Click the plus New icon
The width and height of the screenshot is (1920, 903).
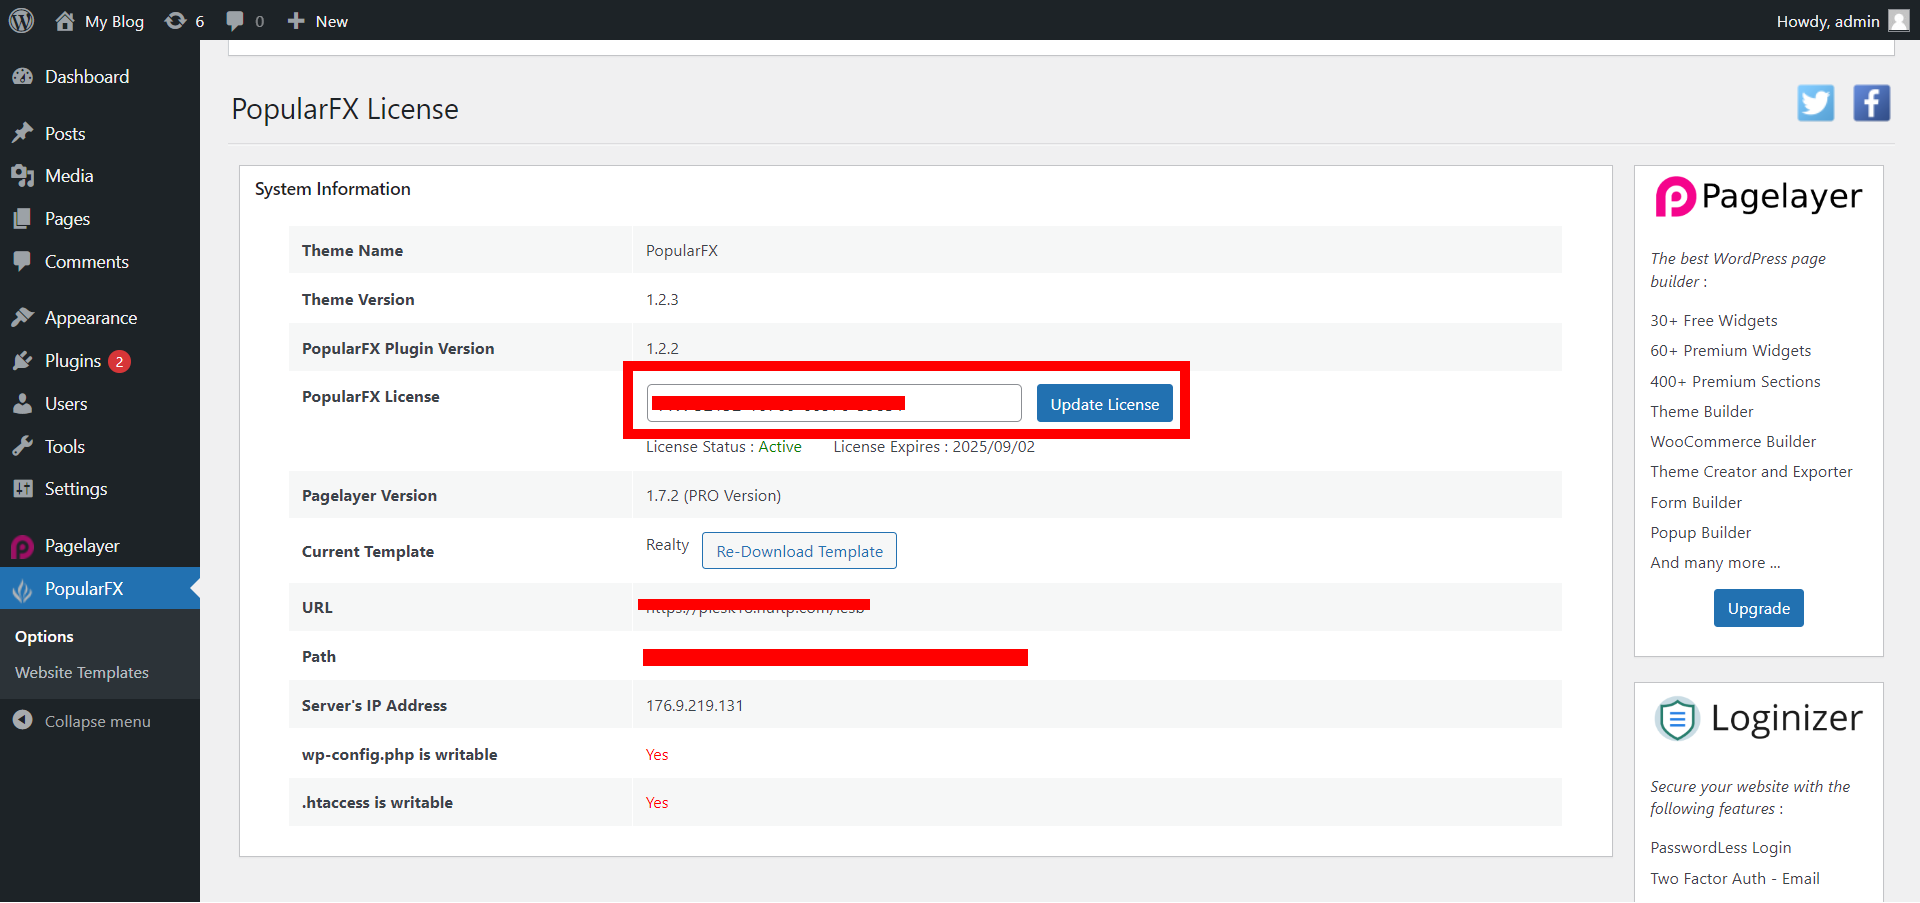point(296,20)
